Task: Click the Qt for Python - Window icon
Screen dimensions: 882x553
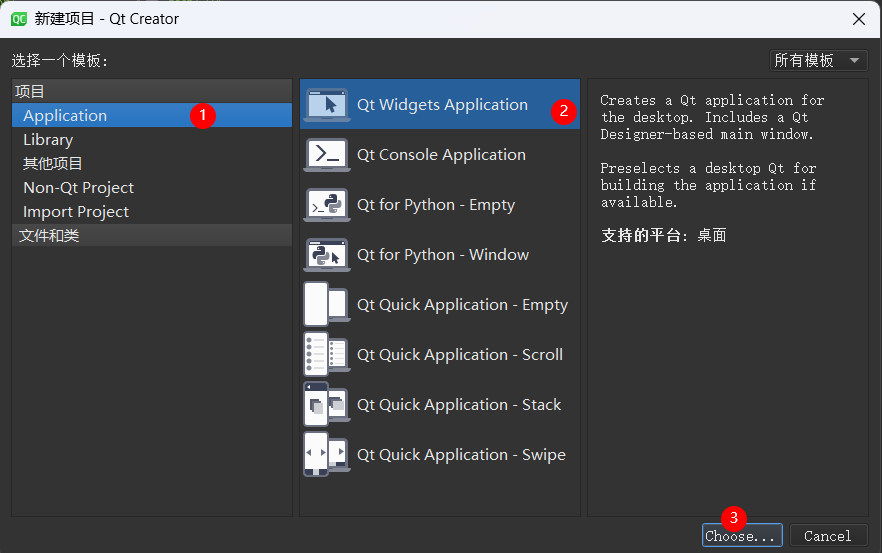Action: click(327, 255)
